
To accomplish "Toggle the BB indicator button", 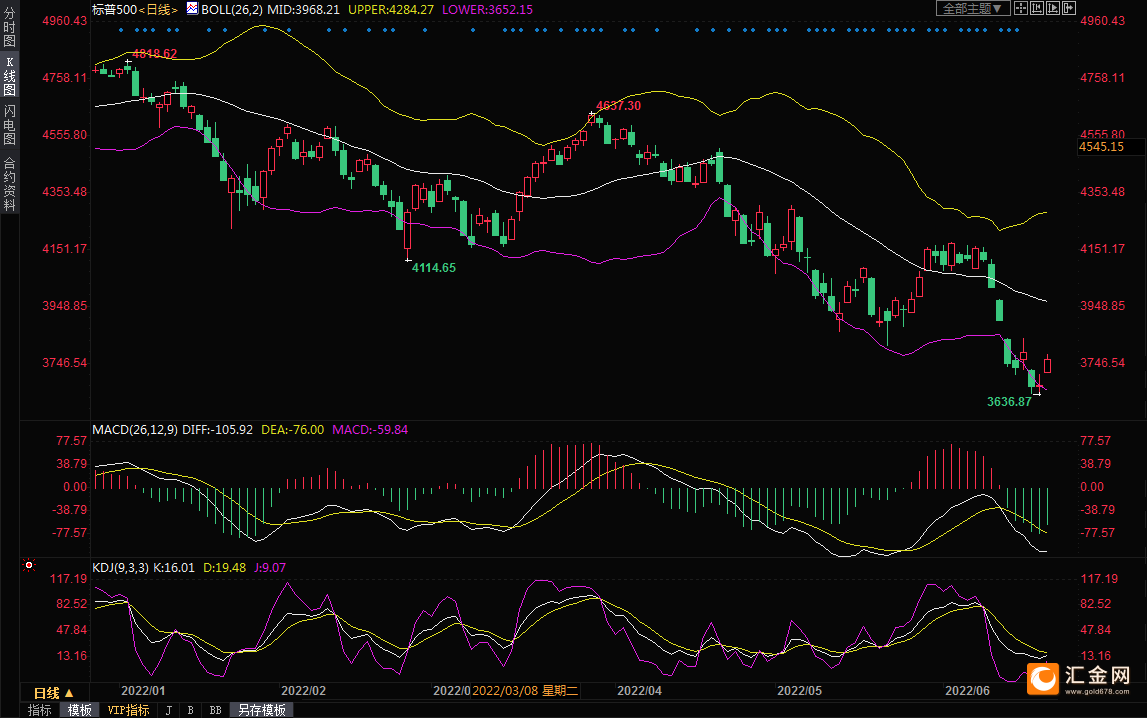I will pyautogui.click(x=215, y=710).
